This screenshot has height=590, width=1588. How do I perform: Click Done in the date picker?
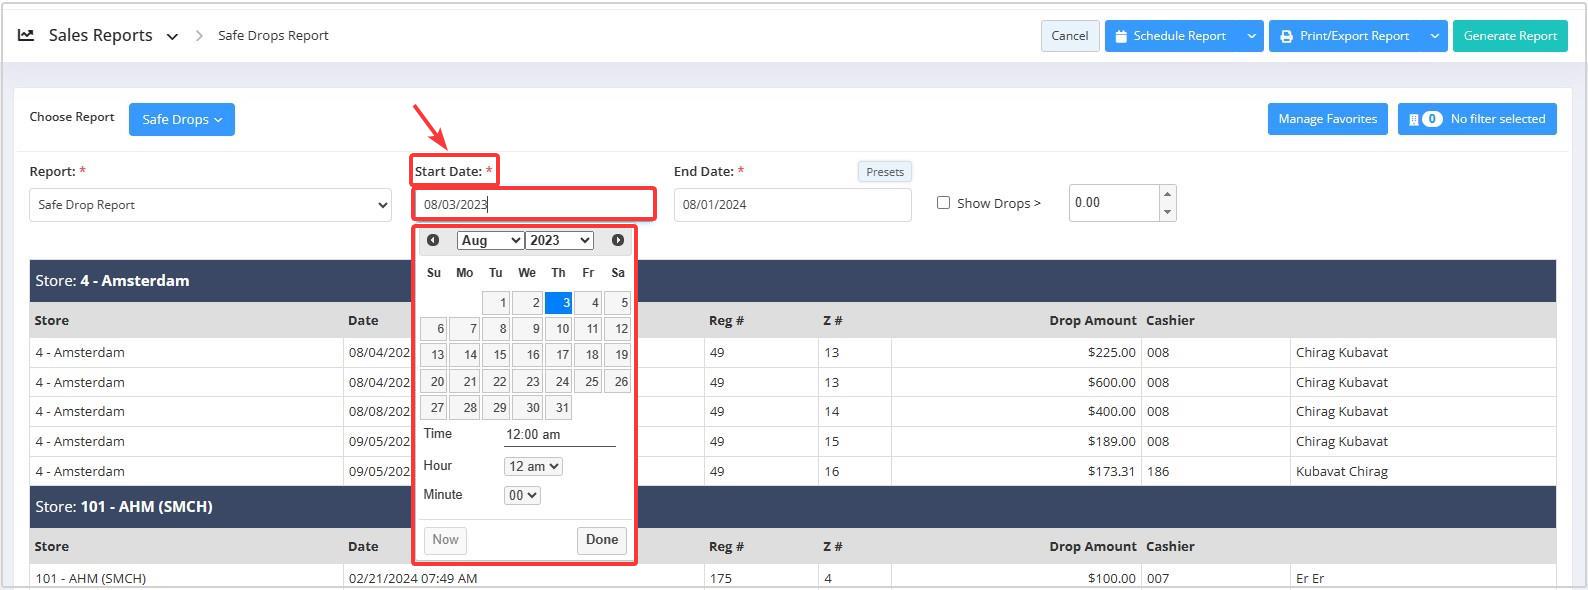point(602,540)
